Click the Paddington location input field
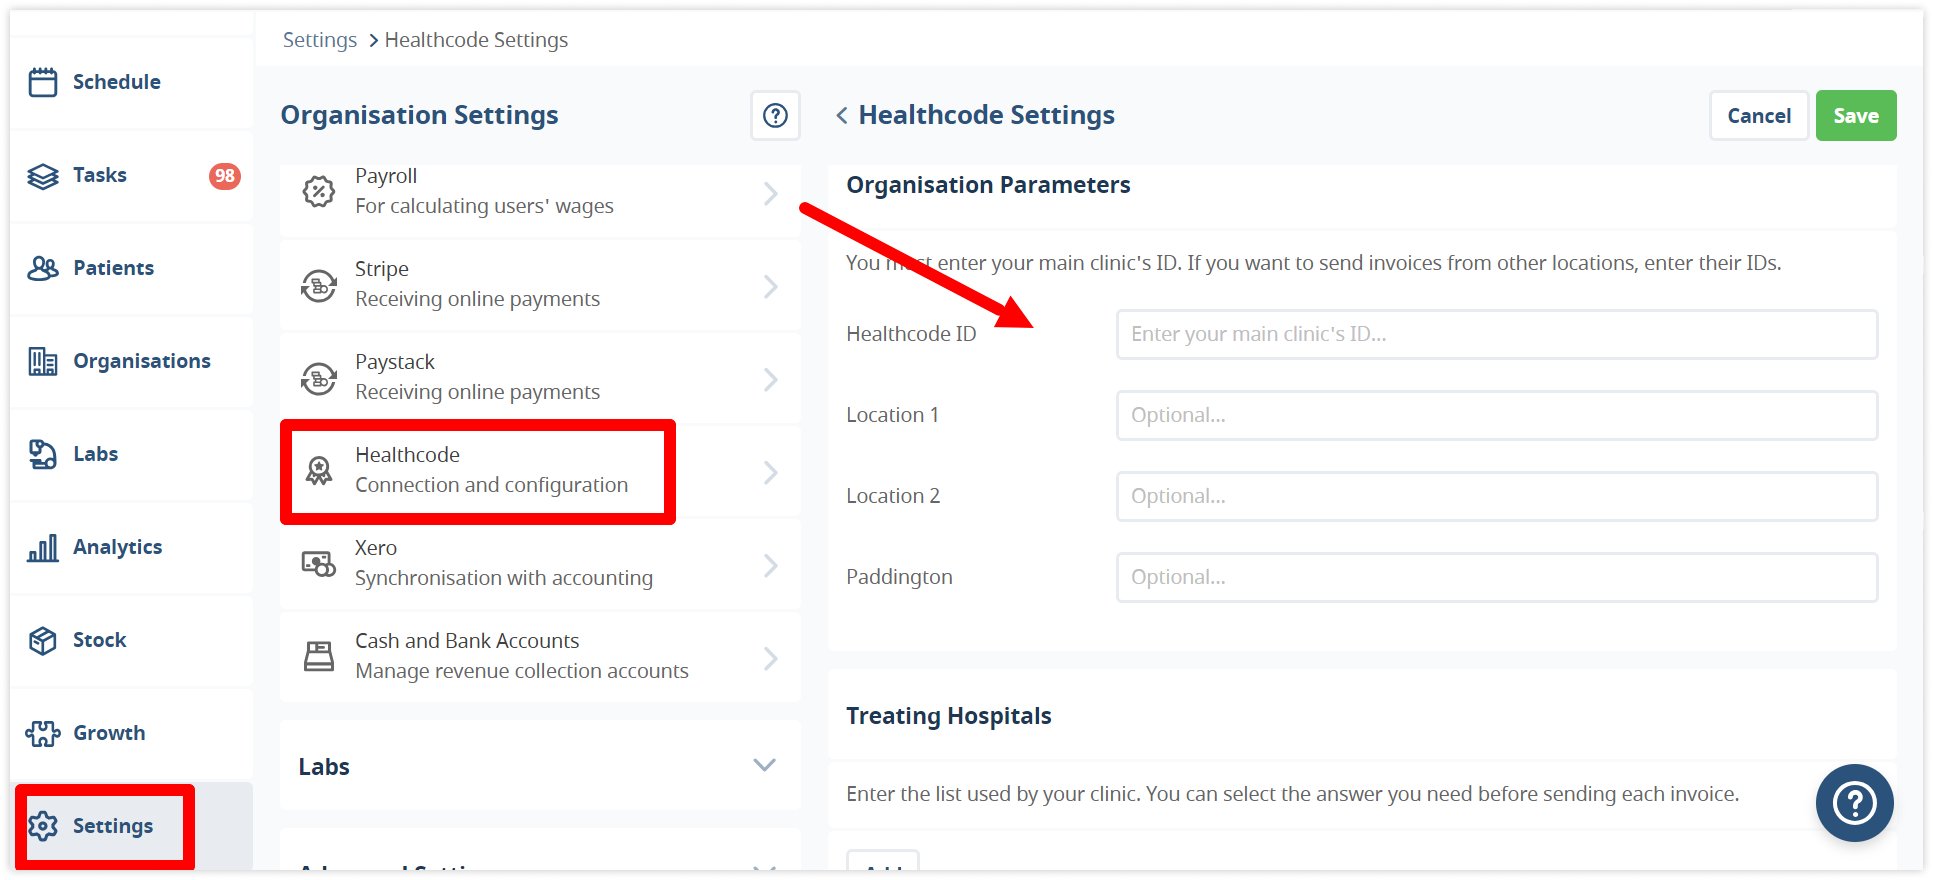 tap(1496, 577)
